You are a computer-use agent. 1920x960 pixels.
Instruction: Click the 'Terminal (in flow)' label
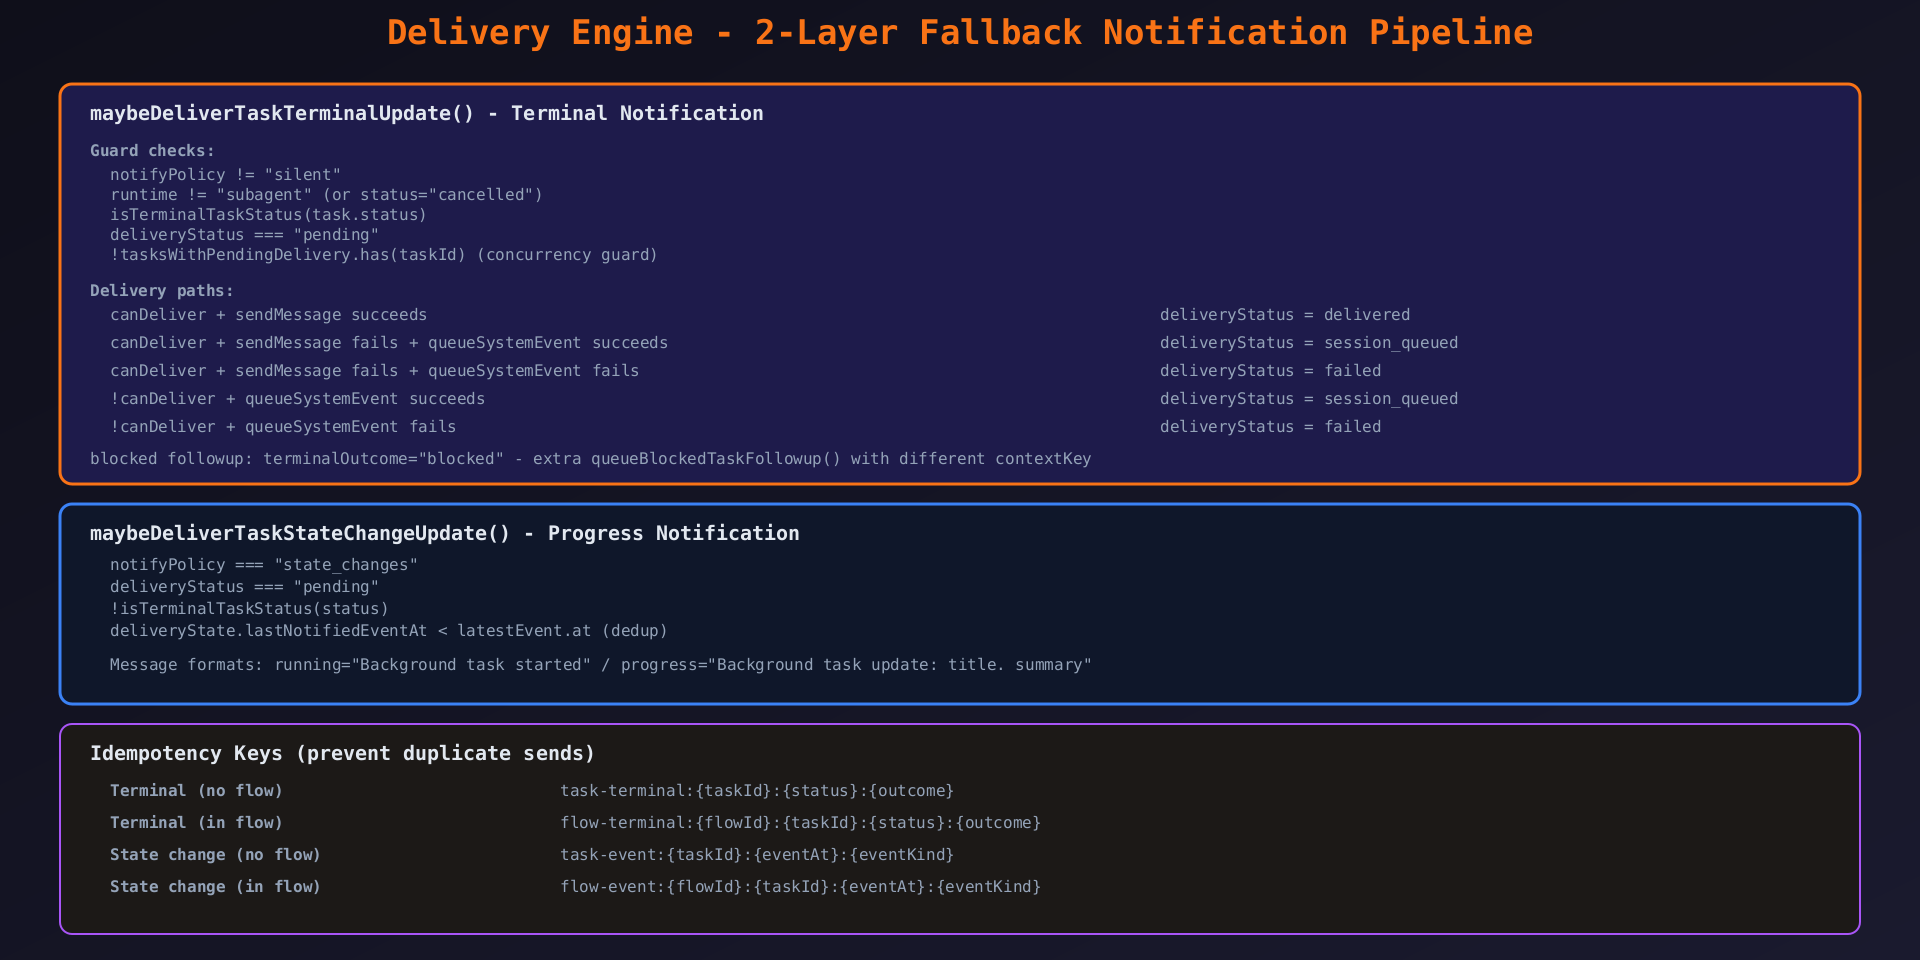click(x=197, y=822)
